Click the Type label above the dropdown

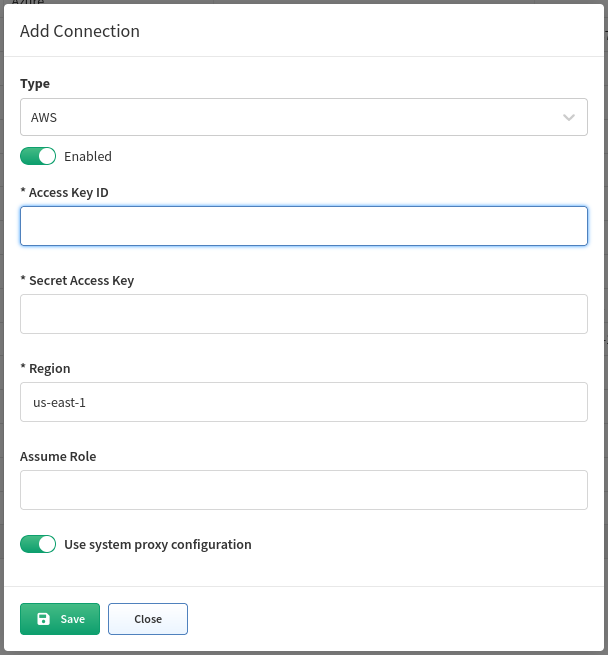click(35, 84)
